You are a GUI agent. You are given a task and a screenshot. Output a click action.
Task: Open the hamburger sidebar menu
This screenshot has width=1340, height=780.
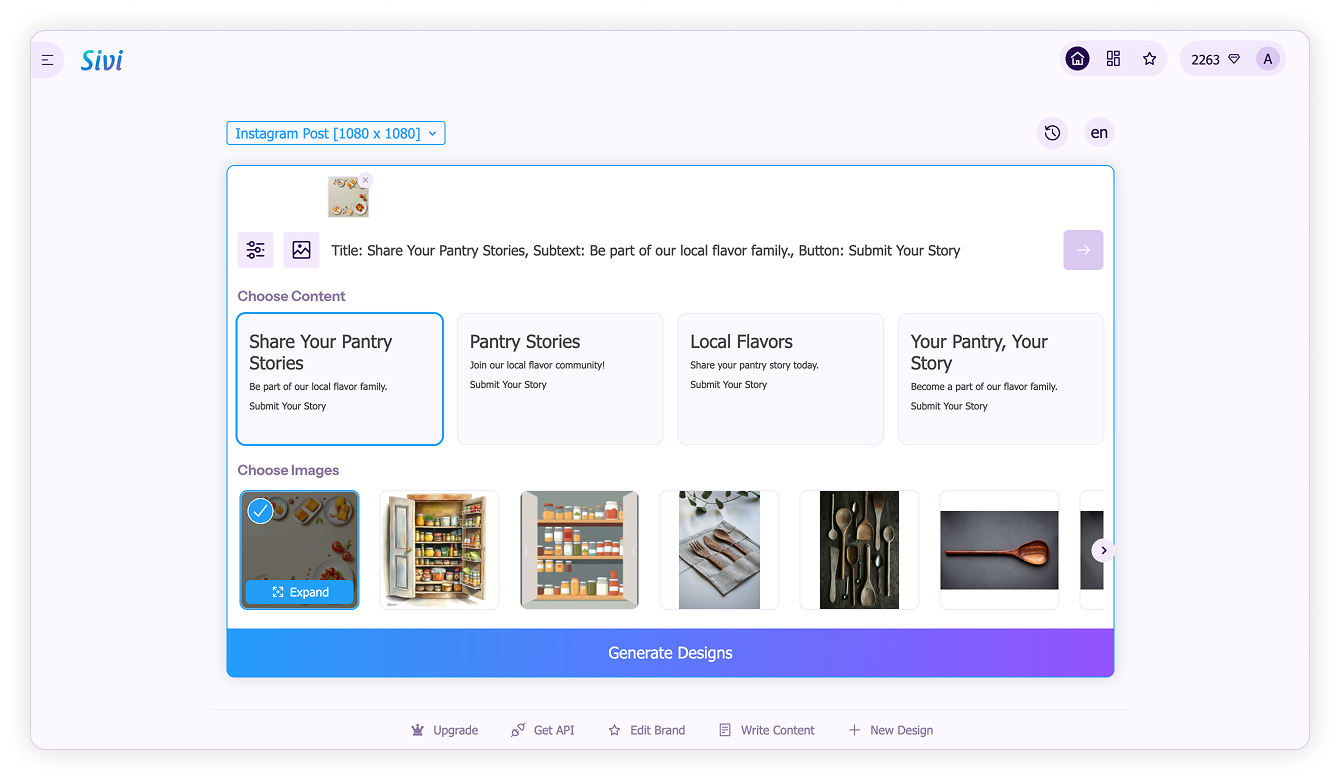pyautogui.click(x=47, y=60)
